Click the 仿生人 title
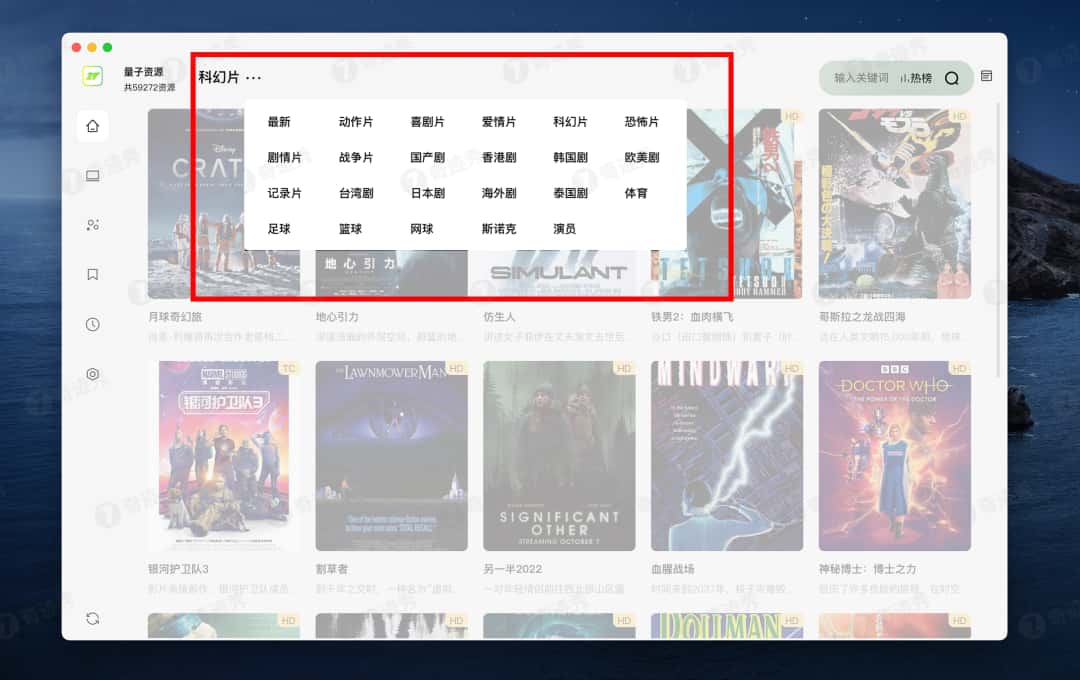This screenshot has height=680, width=1080. 499,317
